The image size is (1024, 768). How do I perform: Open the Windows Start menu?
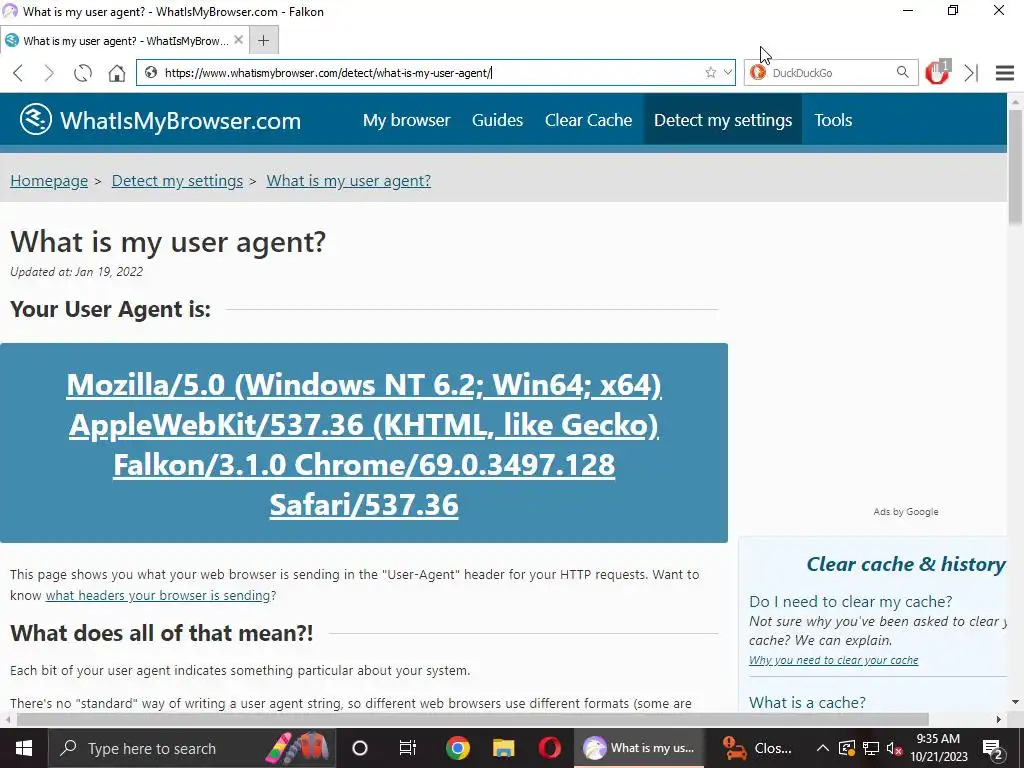tap(24, 748)
